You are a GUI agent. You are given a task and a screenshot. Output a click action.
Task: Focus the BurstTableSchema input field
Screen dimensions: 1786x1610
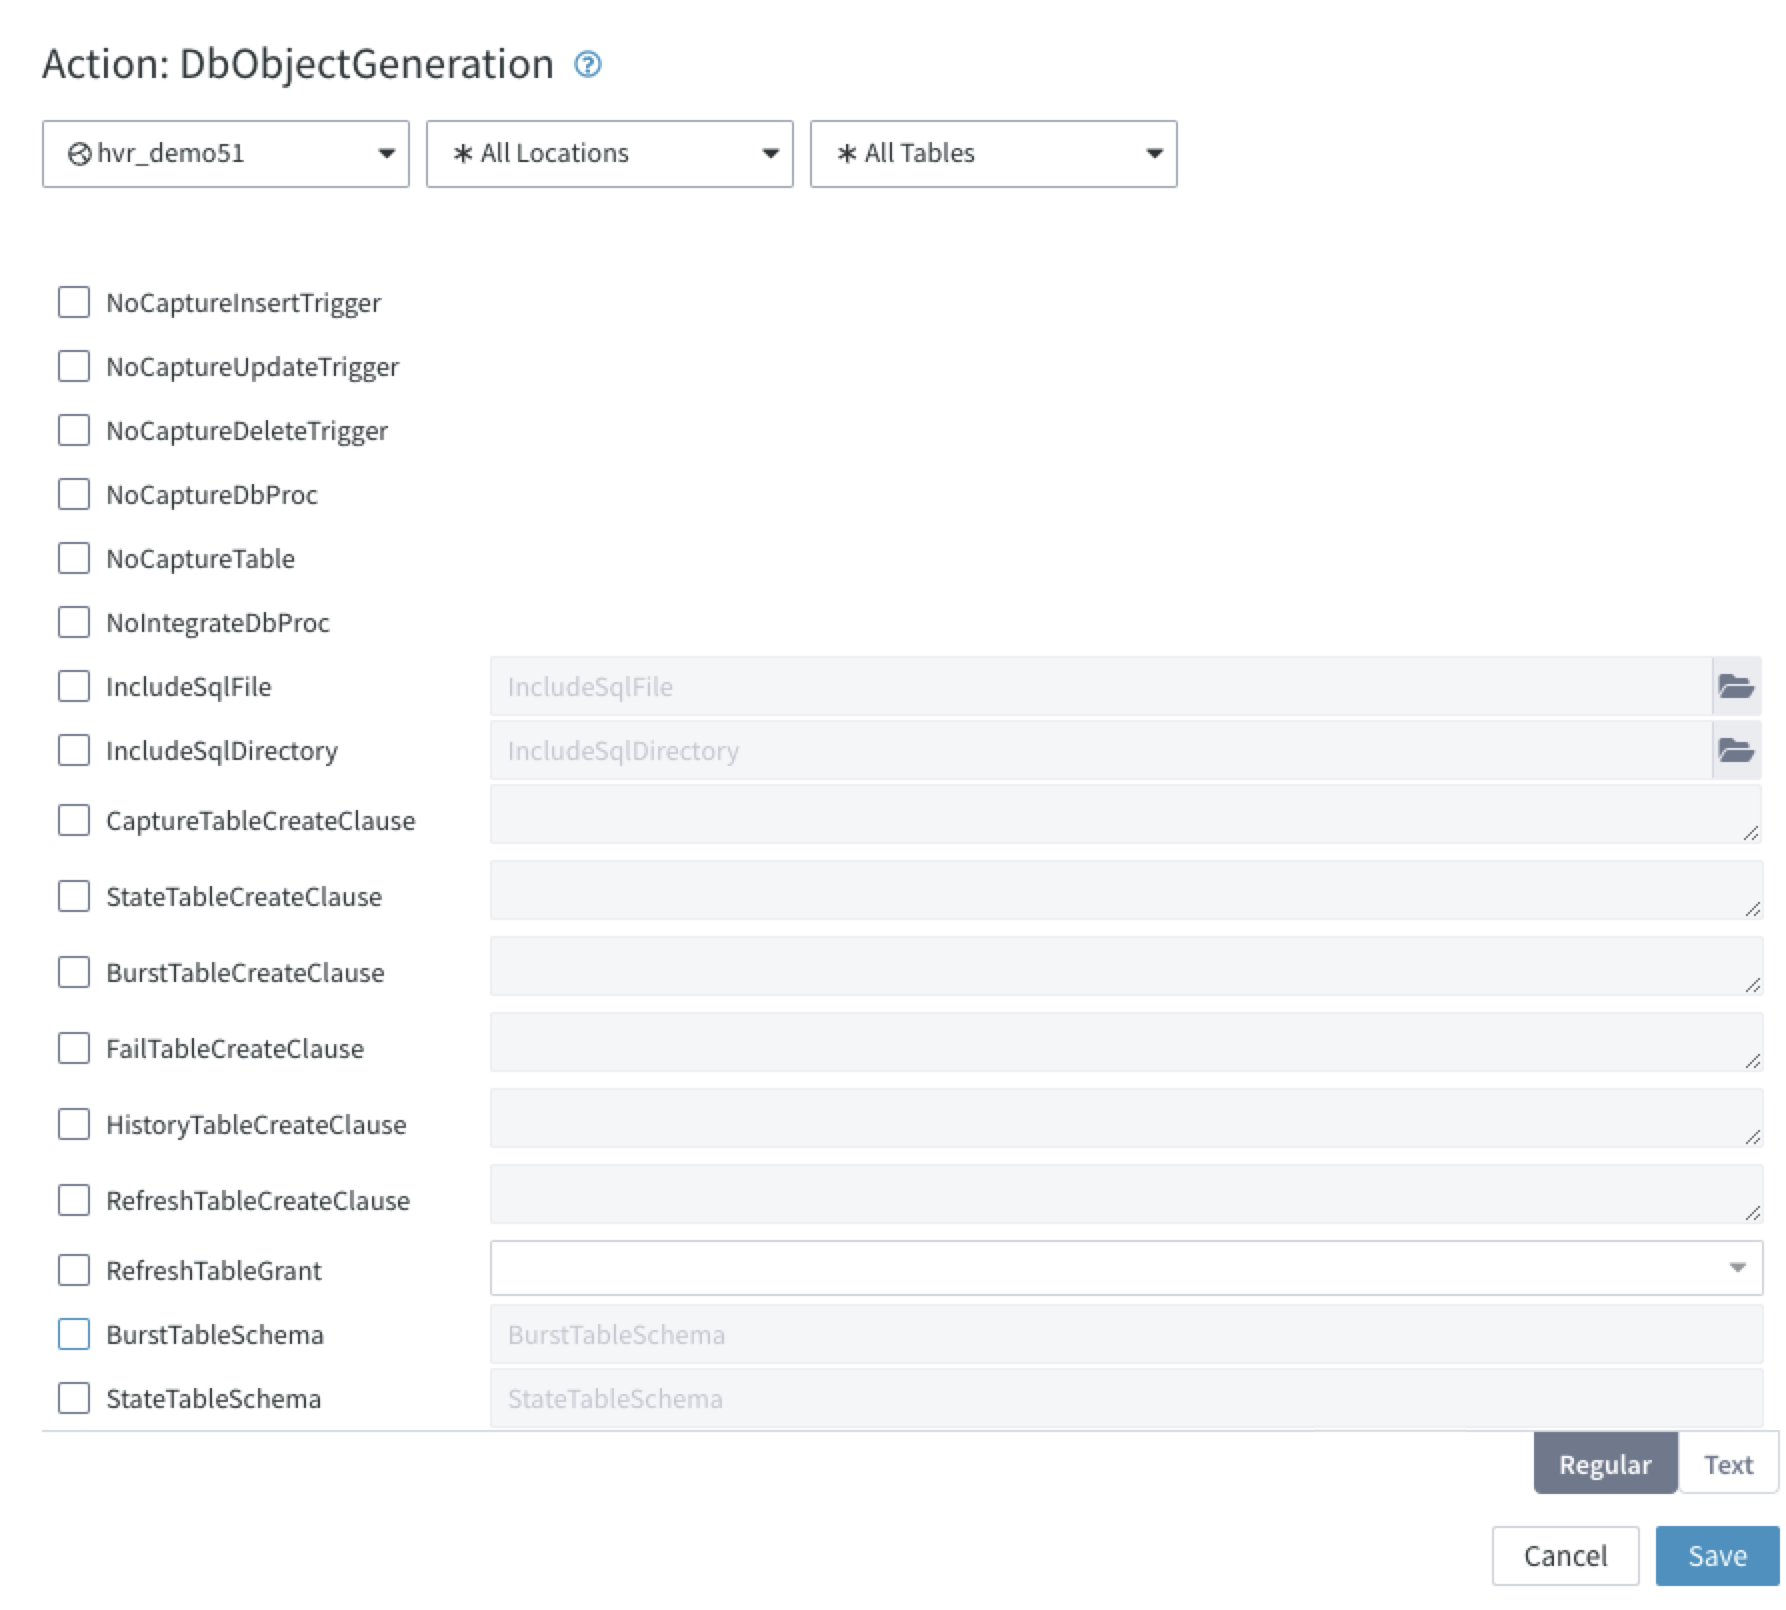click(1126, 1334)
